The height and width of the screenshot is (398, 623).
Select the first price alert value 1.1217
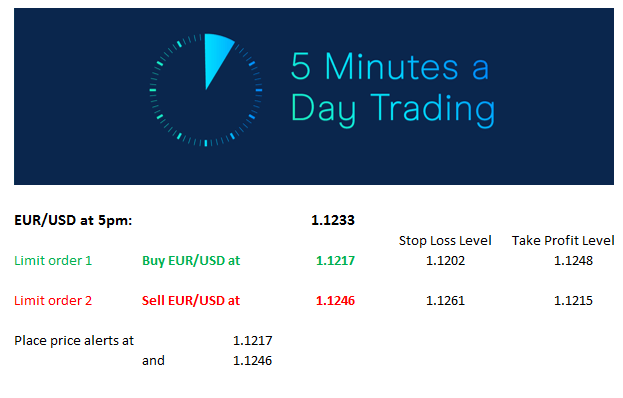tap(253, 341)
